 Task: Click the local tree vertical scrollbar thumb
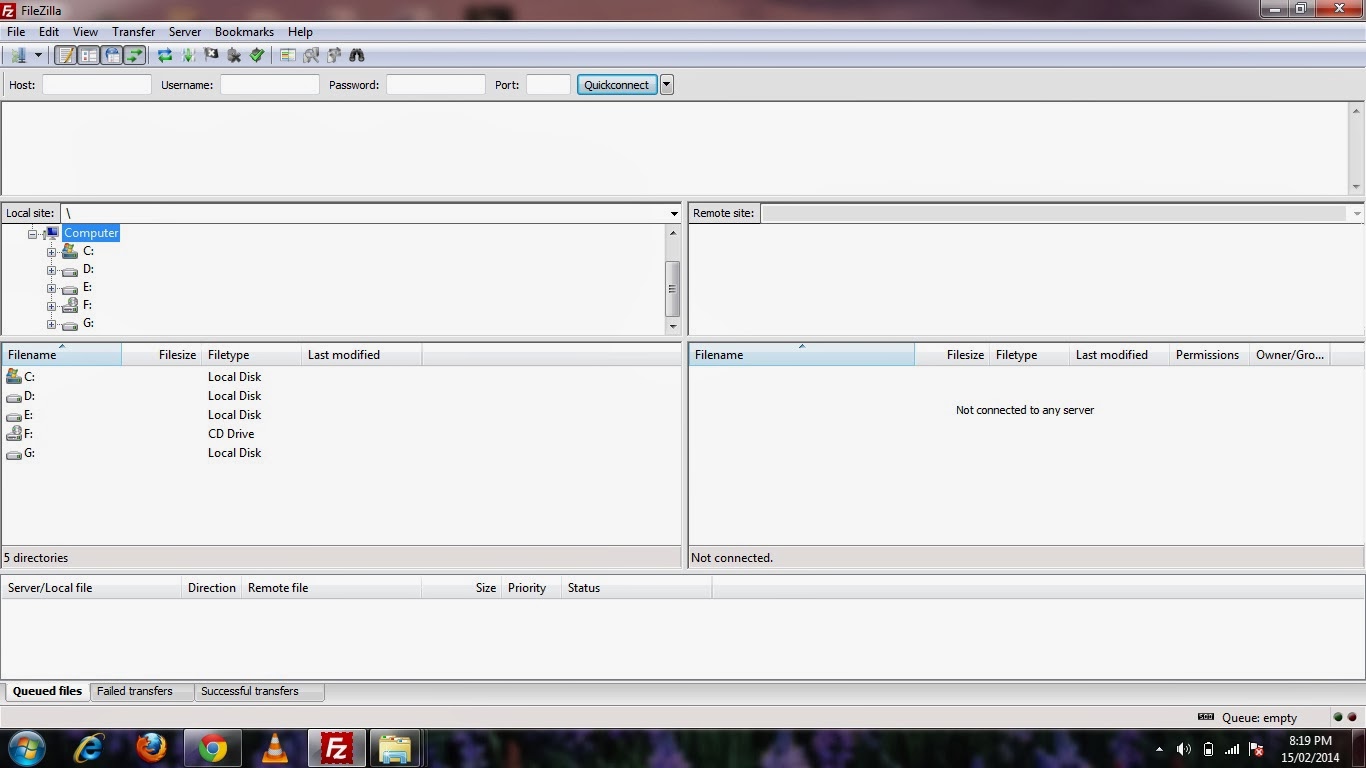pyautogui.click(x=673, y=288)
